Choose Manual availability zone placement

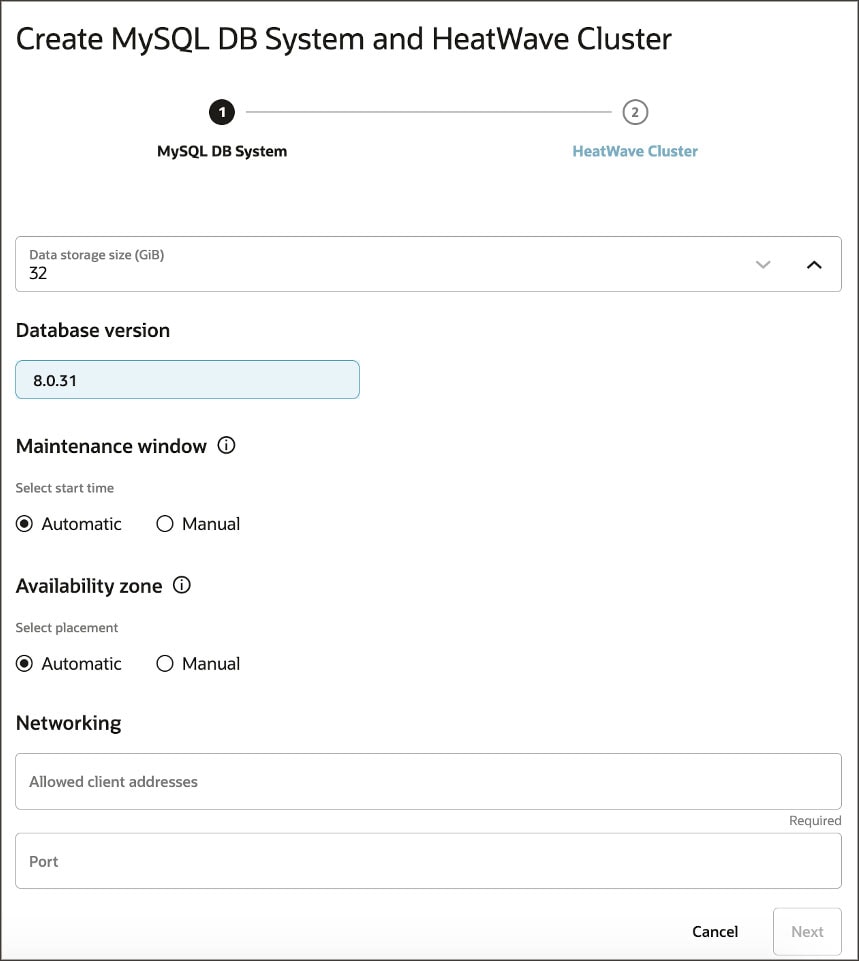pyautogui.click(x=164, y=663)
